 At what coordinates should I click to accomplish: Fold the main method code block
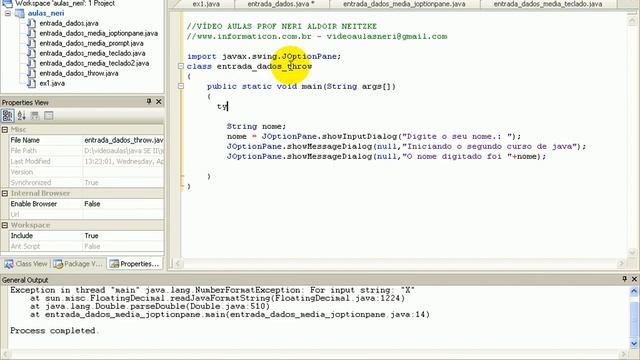tap(181, 86)
